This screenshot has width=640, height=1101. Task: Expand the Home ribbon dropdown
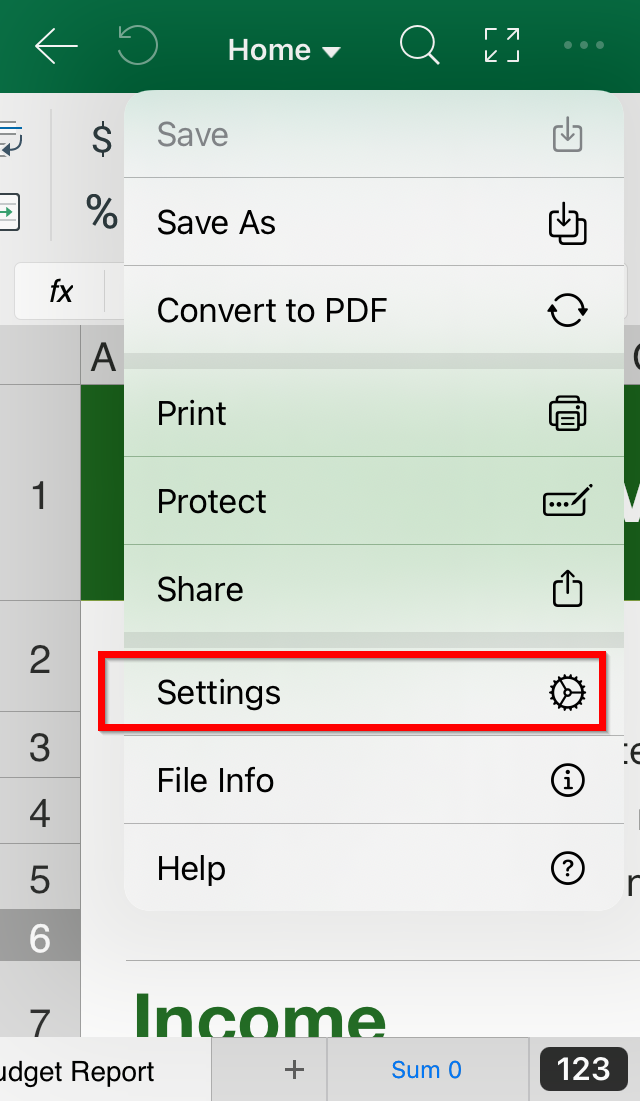[x=284, y=50]
